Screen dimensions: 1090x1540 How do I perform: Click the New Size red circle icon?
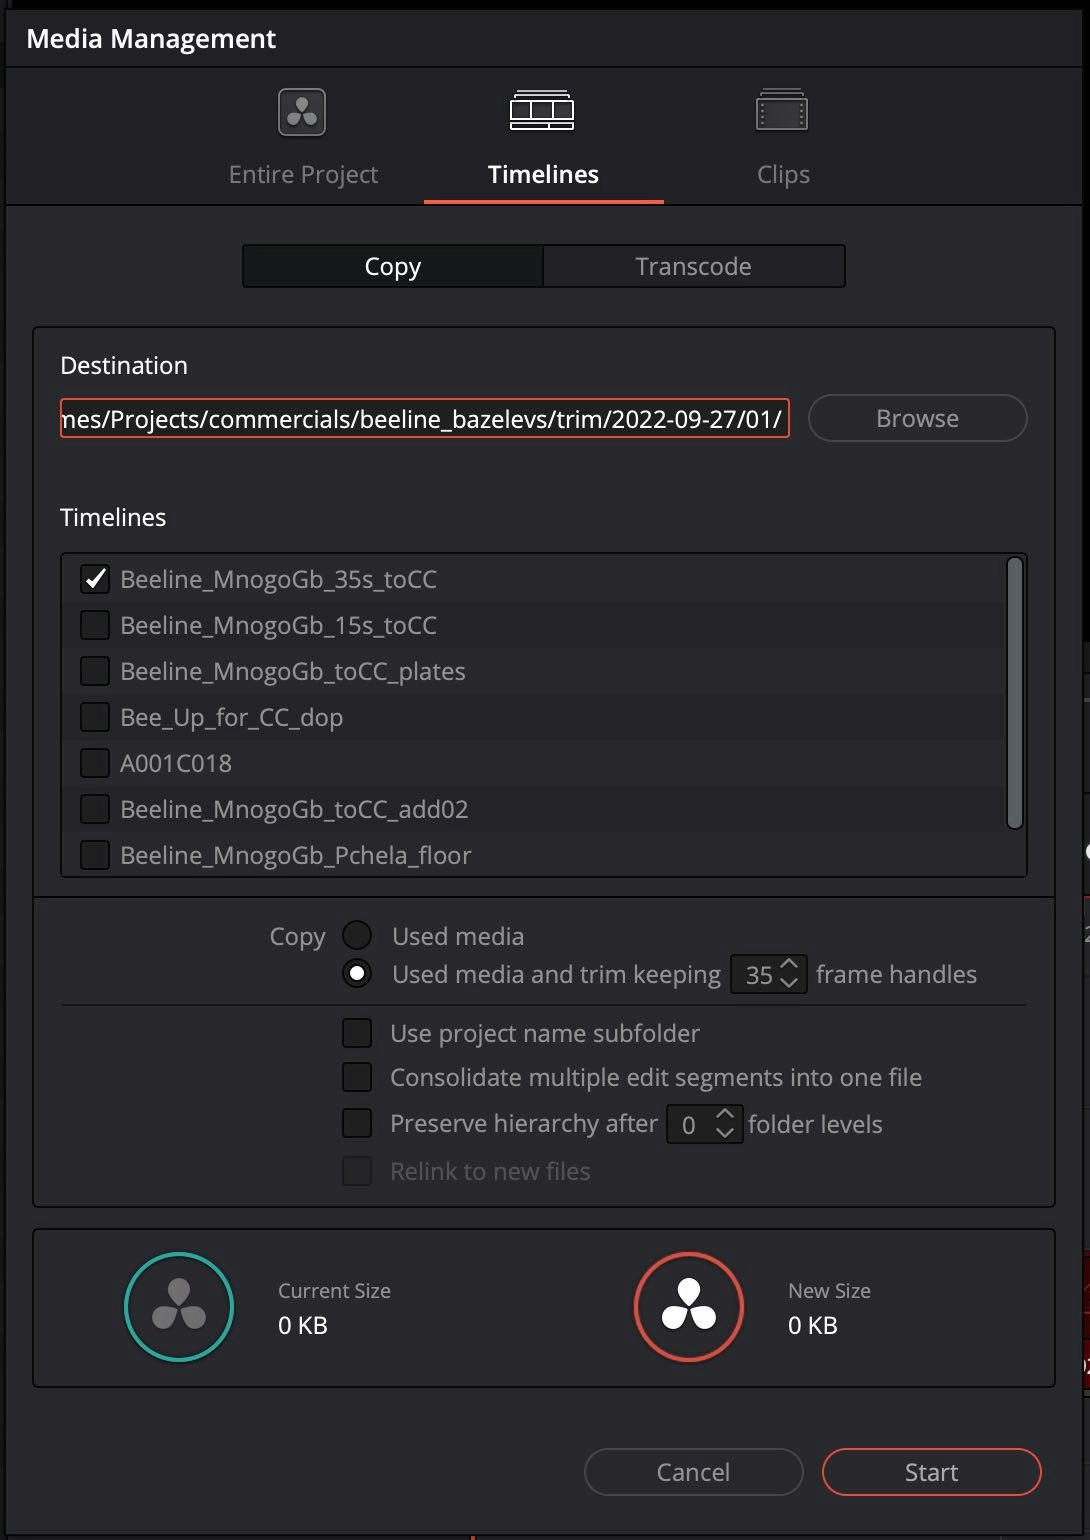[689, 1307]
